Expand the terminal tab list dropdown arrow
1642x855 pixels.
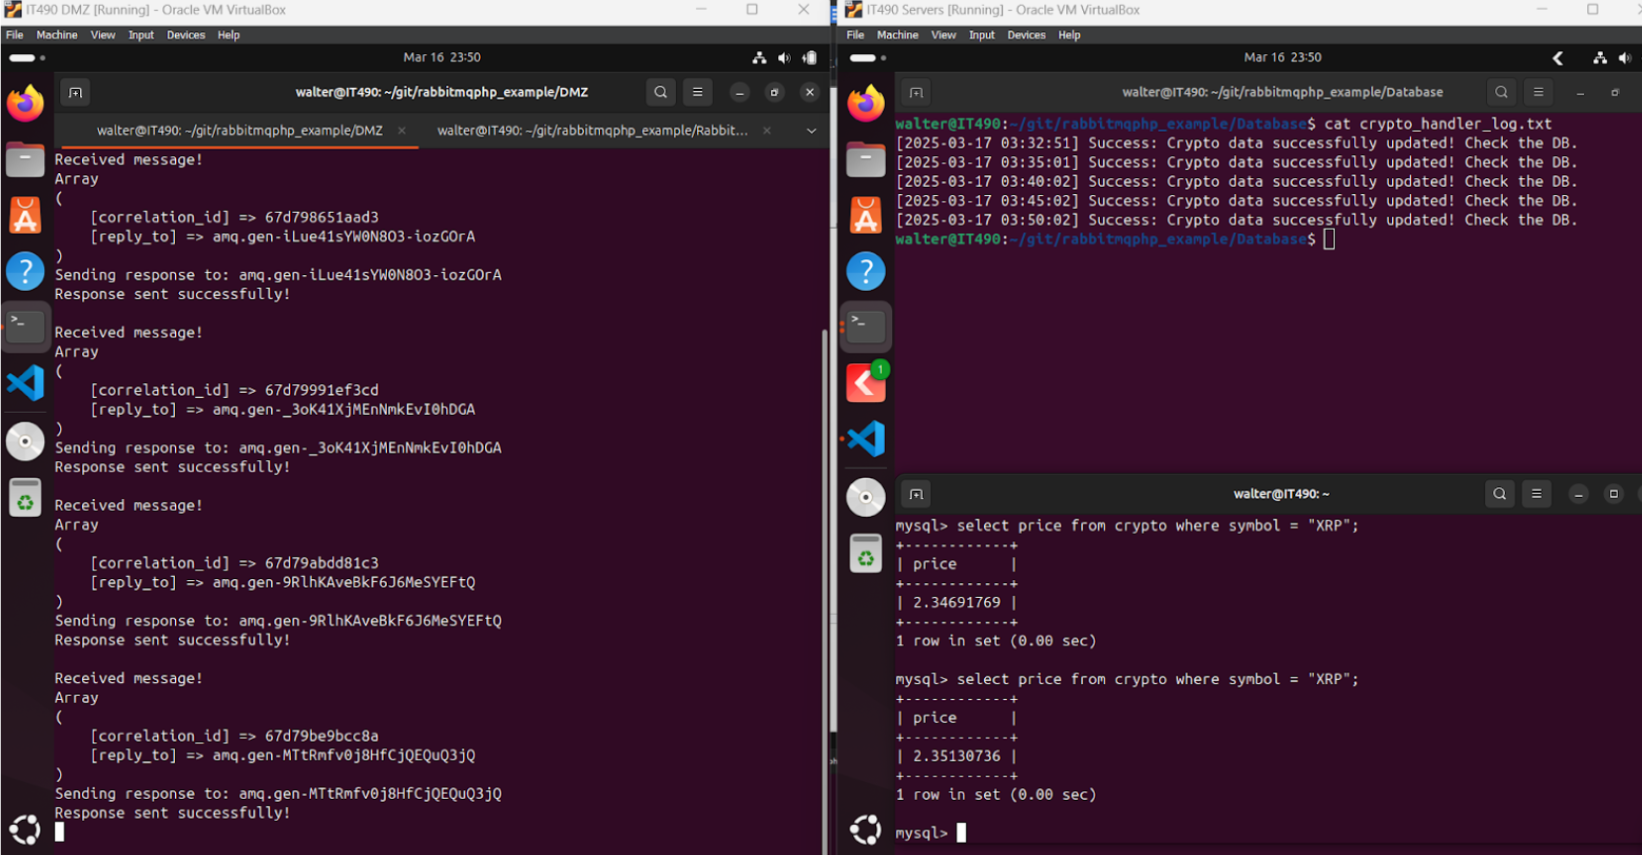point(811,131)
